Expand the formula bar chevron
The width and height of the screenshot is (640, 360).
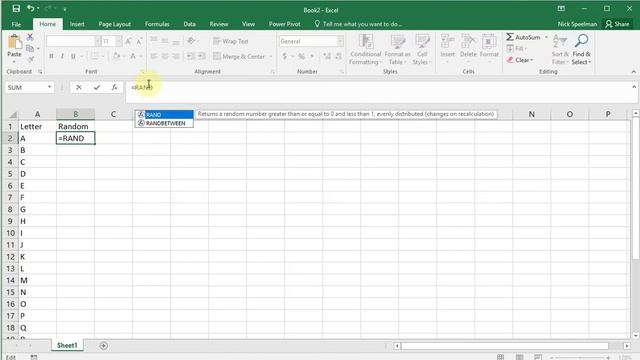coord(634,87)
